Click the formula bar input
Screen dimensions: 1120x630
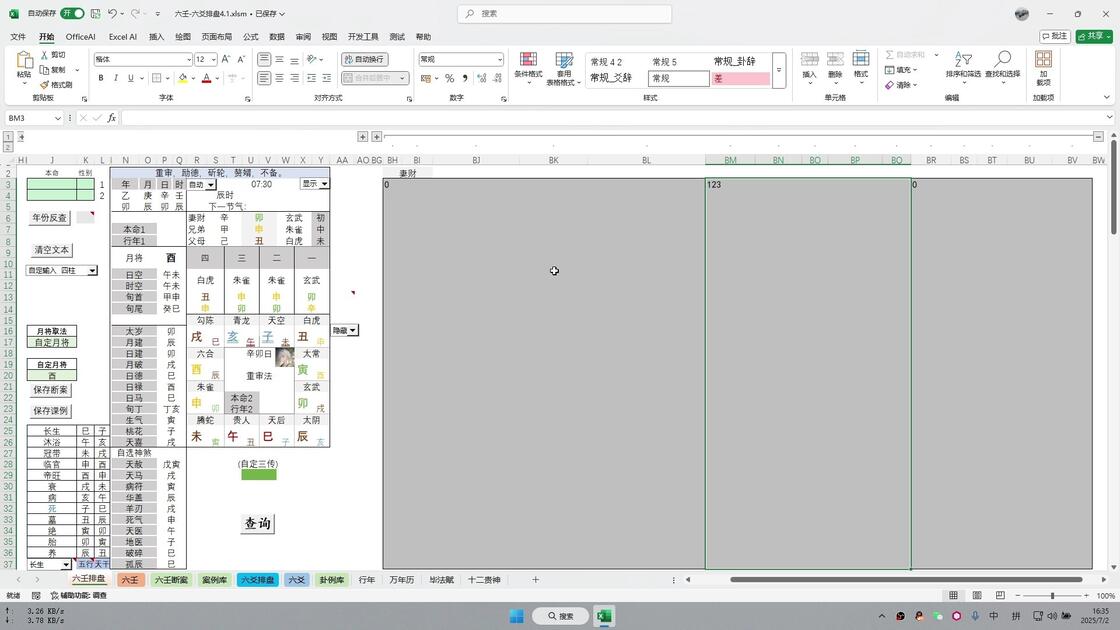pyautogui.click(x=612, y=118)
